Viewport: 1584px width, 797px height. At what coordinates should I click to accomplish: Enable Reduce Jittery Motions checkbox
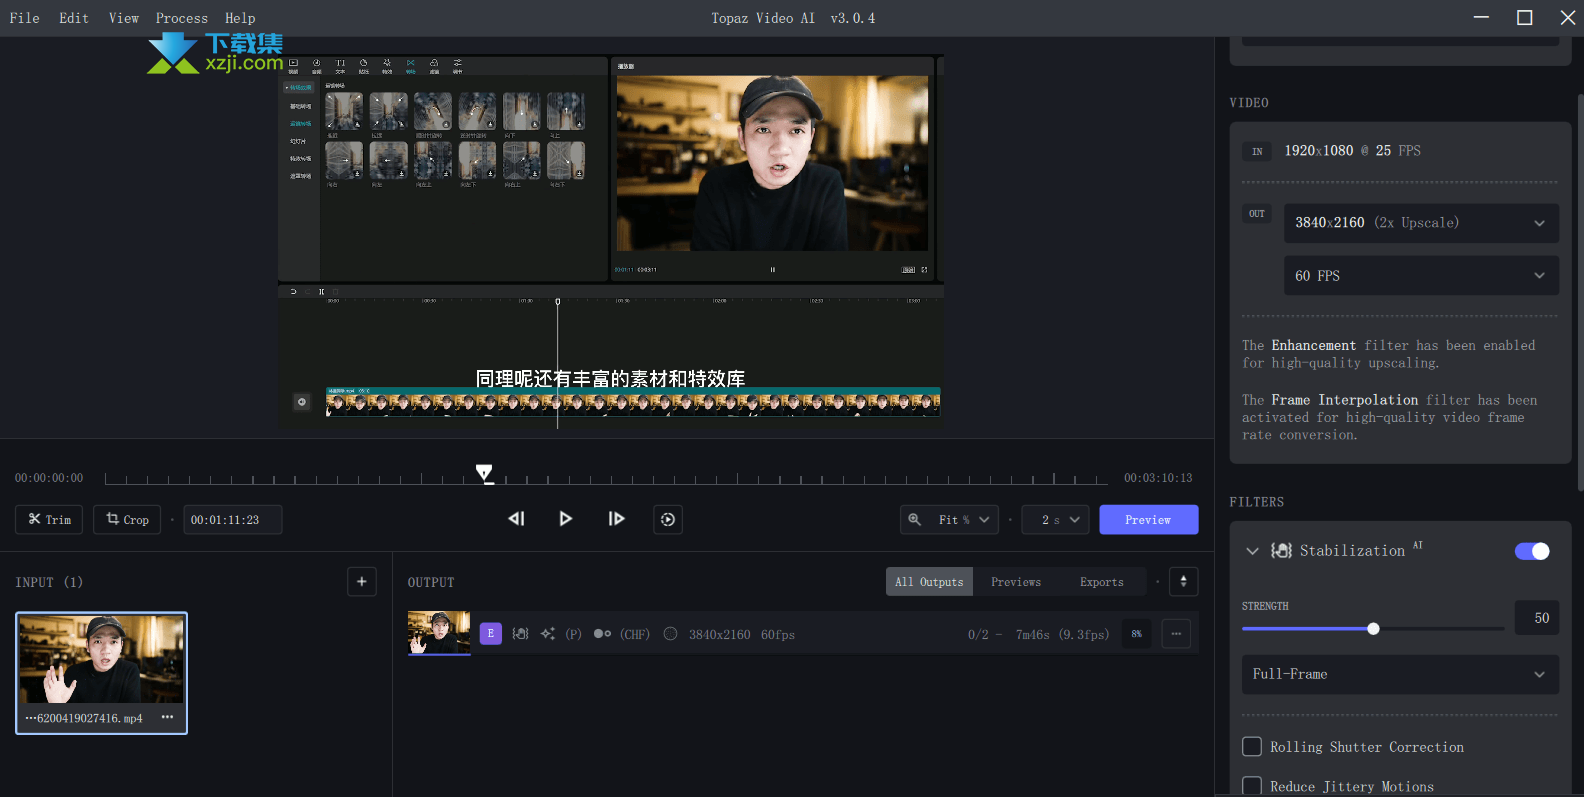(x=1252, y=786)
